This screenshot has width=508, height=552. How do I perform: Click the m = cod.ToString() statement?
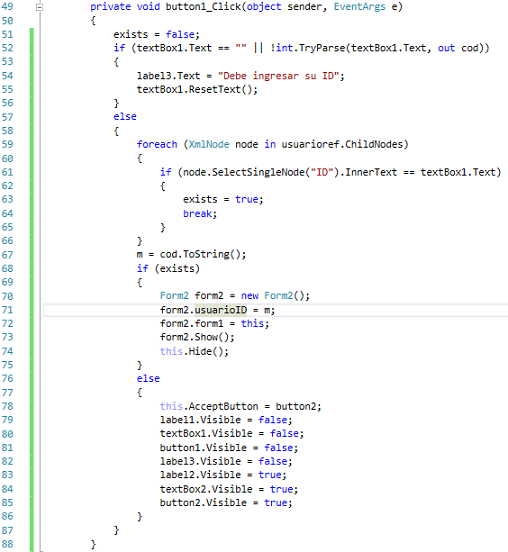pos(191,254)
